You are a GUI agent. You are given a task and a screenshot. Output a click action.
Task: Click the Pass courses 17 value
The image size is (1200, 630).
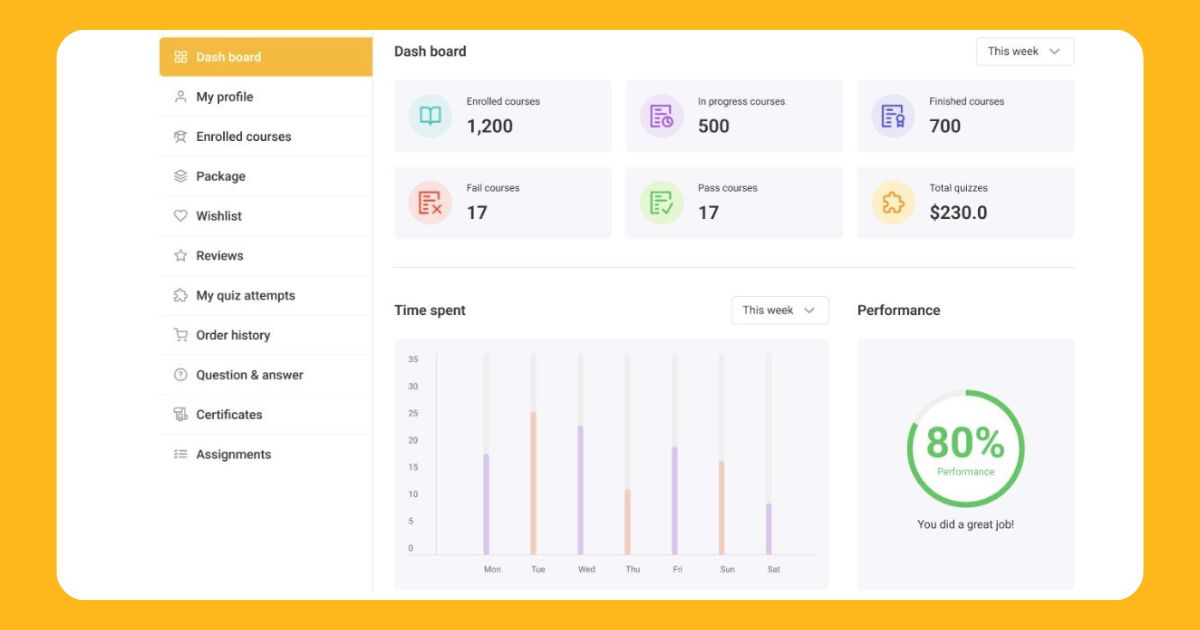click(x=709, y=213)
